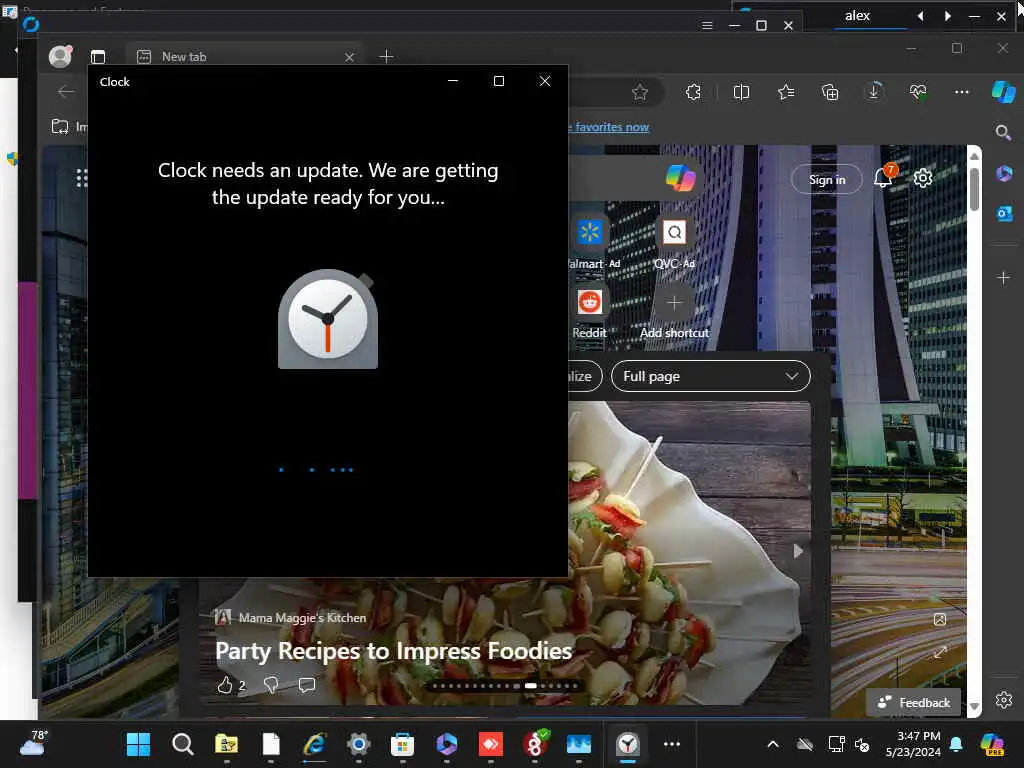Expand the food image with arrows icon
The width and height of the screenshot is (1024, 768).
(940, 652)
